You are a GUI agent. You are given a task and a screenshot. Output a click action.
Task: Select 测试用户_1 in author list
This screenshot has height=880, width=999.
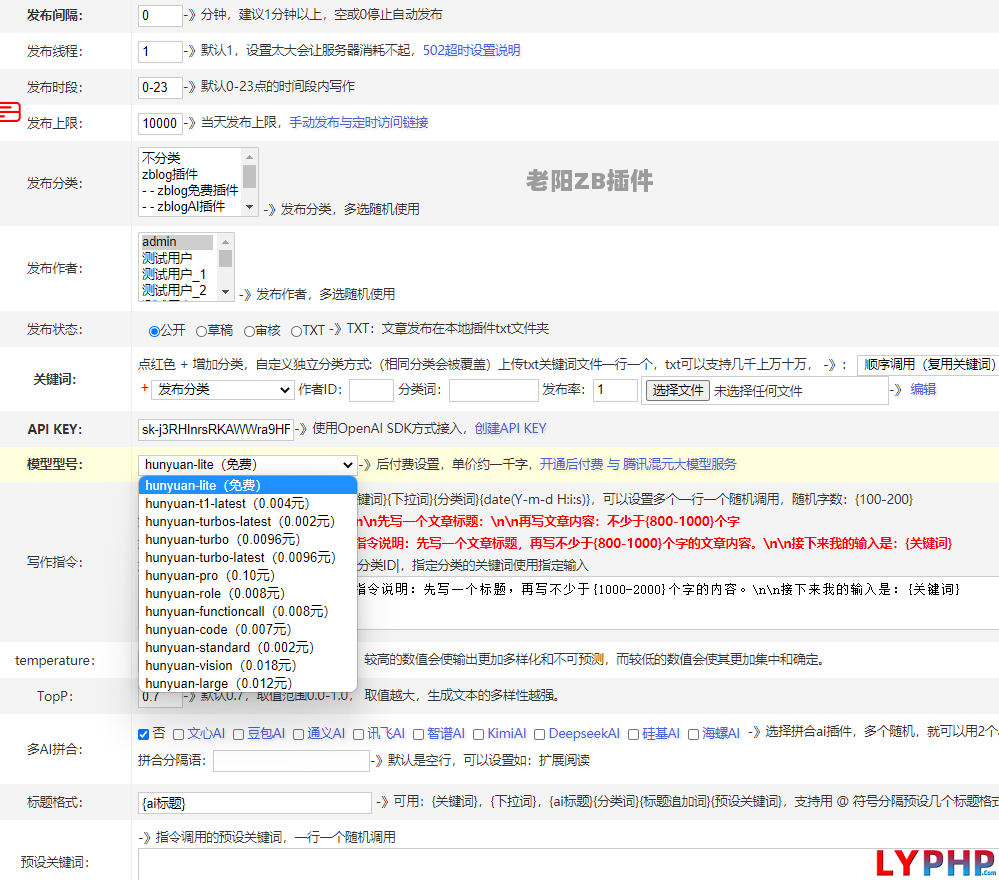(177, 274)
